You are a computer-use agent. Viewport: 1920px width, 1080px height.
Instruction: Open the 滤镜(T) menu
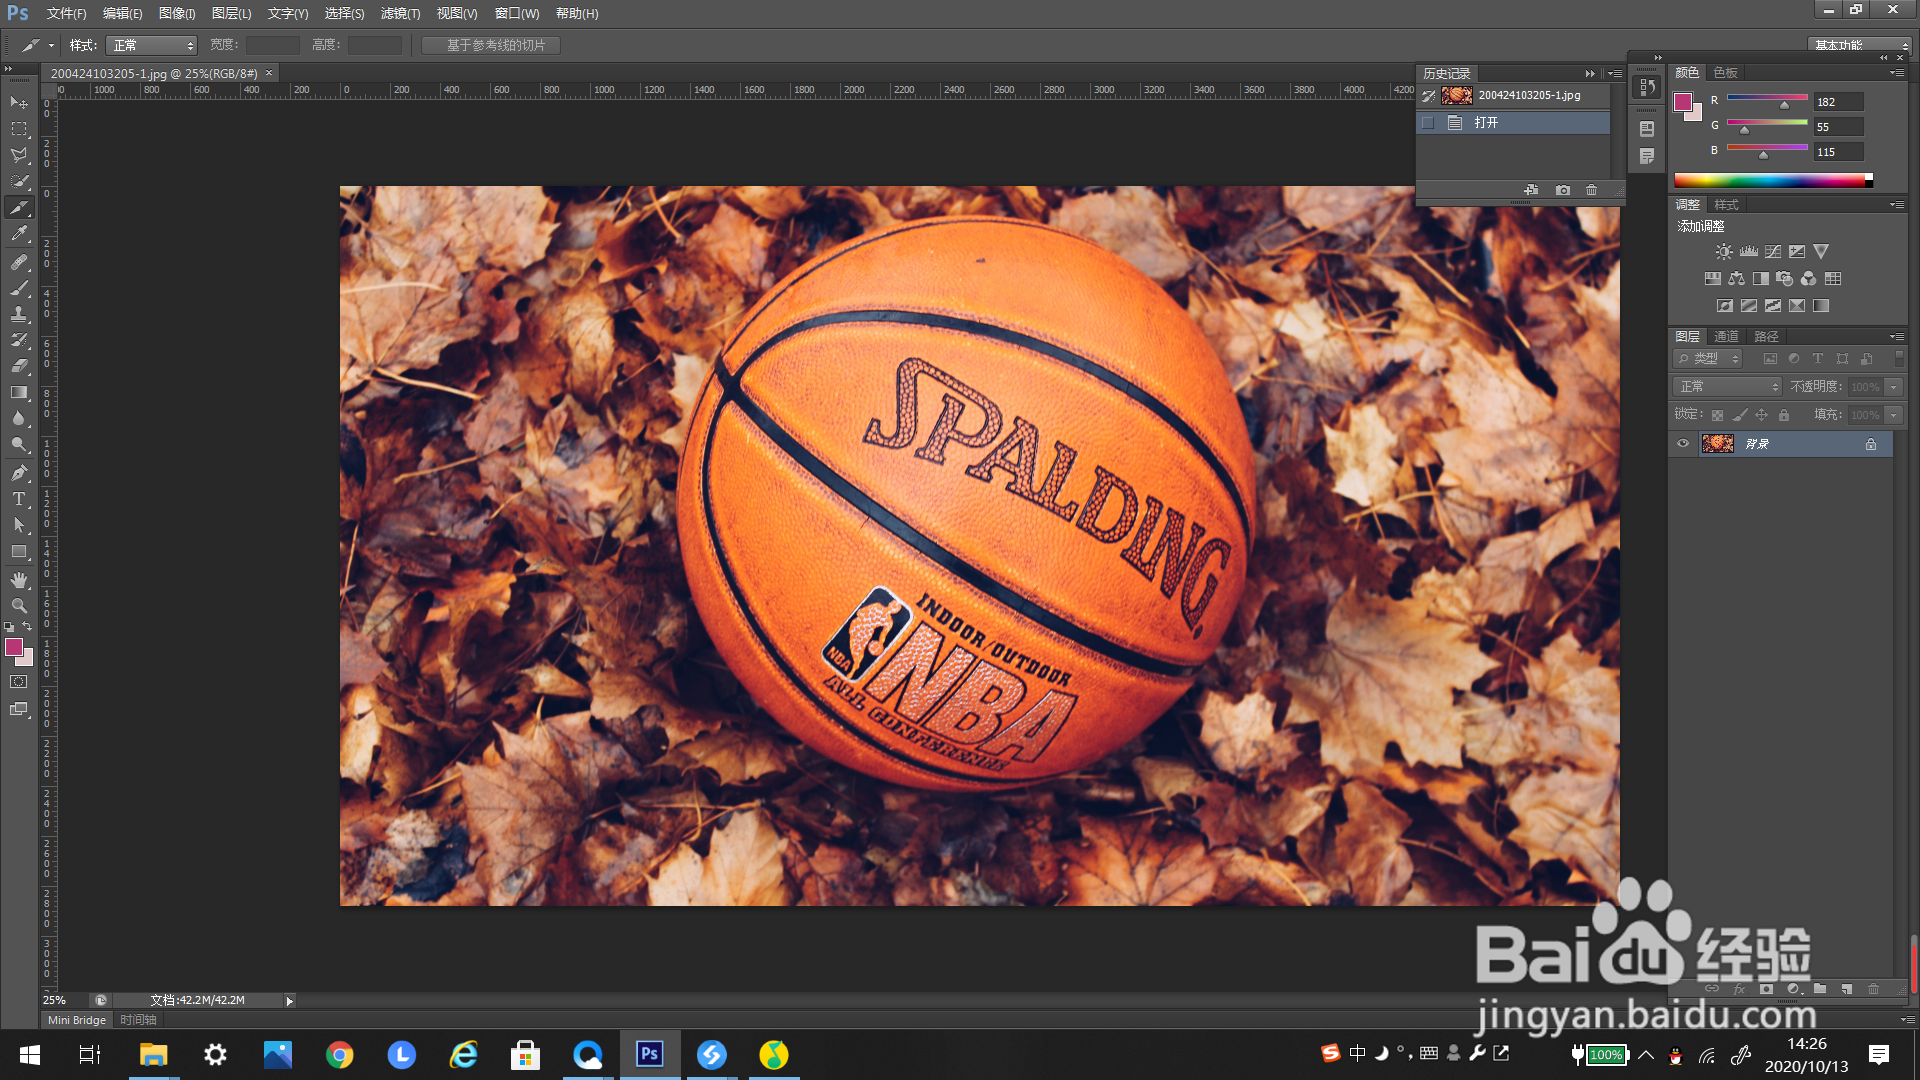(x=400, y=13)
